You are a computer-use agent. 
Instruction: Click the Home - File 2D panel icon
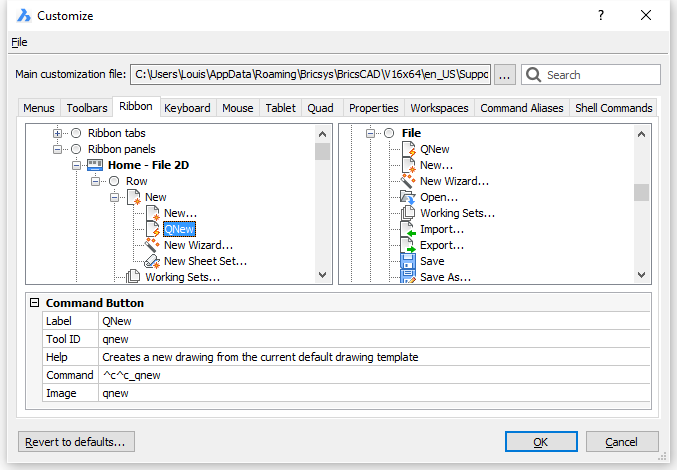95,165
